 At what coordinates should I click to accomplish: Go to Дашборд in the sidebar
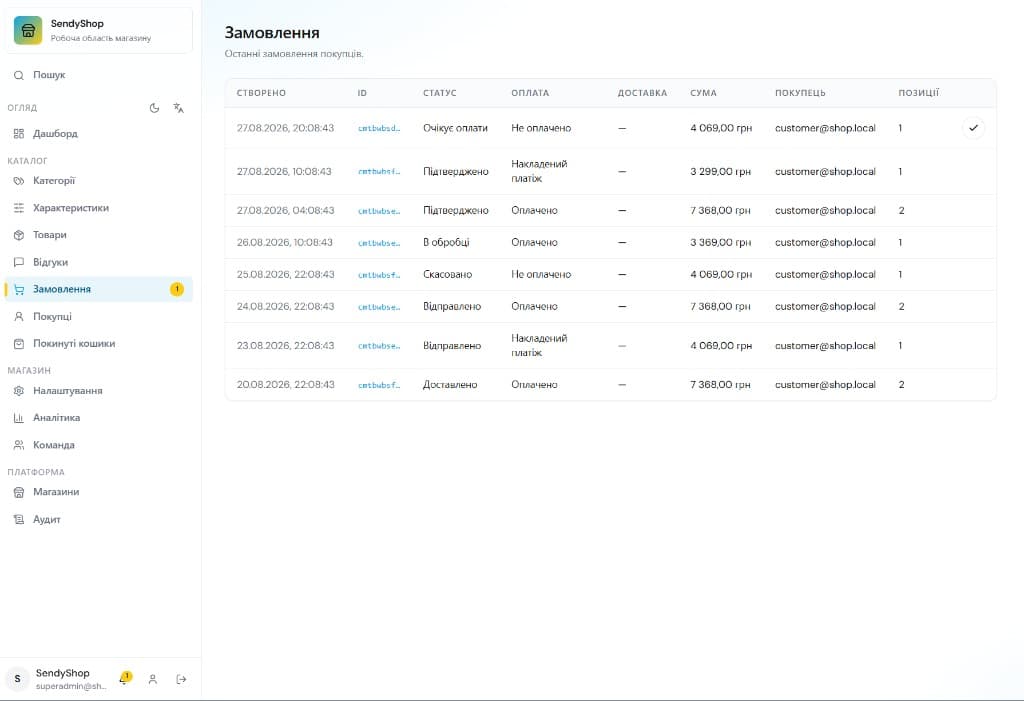tap(99, 134)
